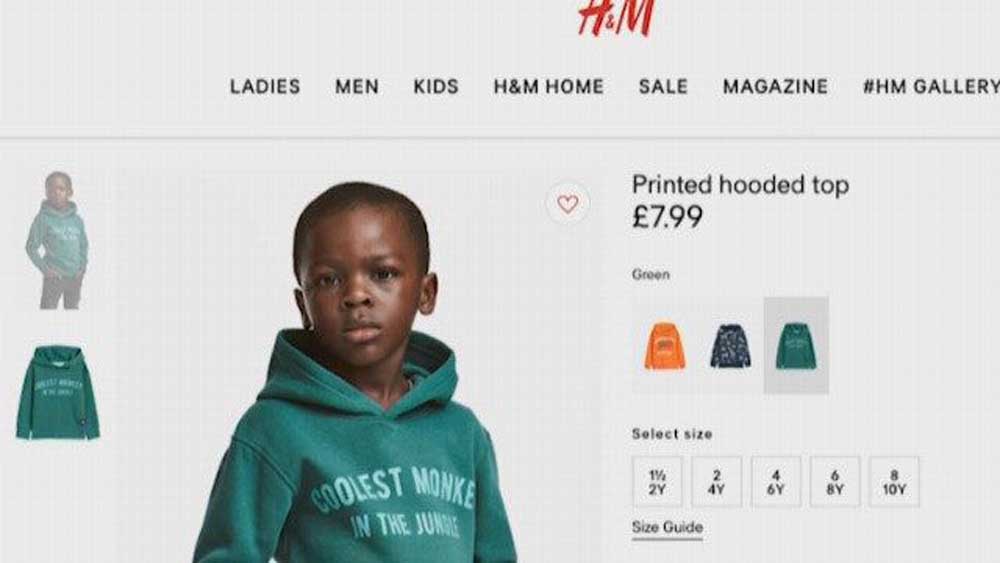Go to the KIDS section
This screenshot has height=563, width=1000.
tap(436, 86)
